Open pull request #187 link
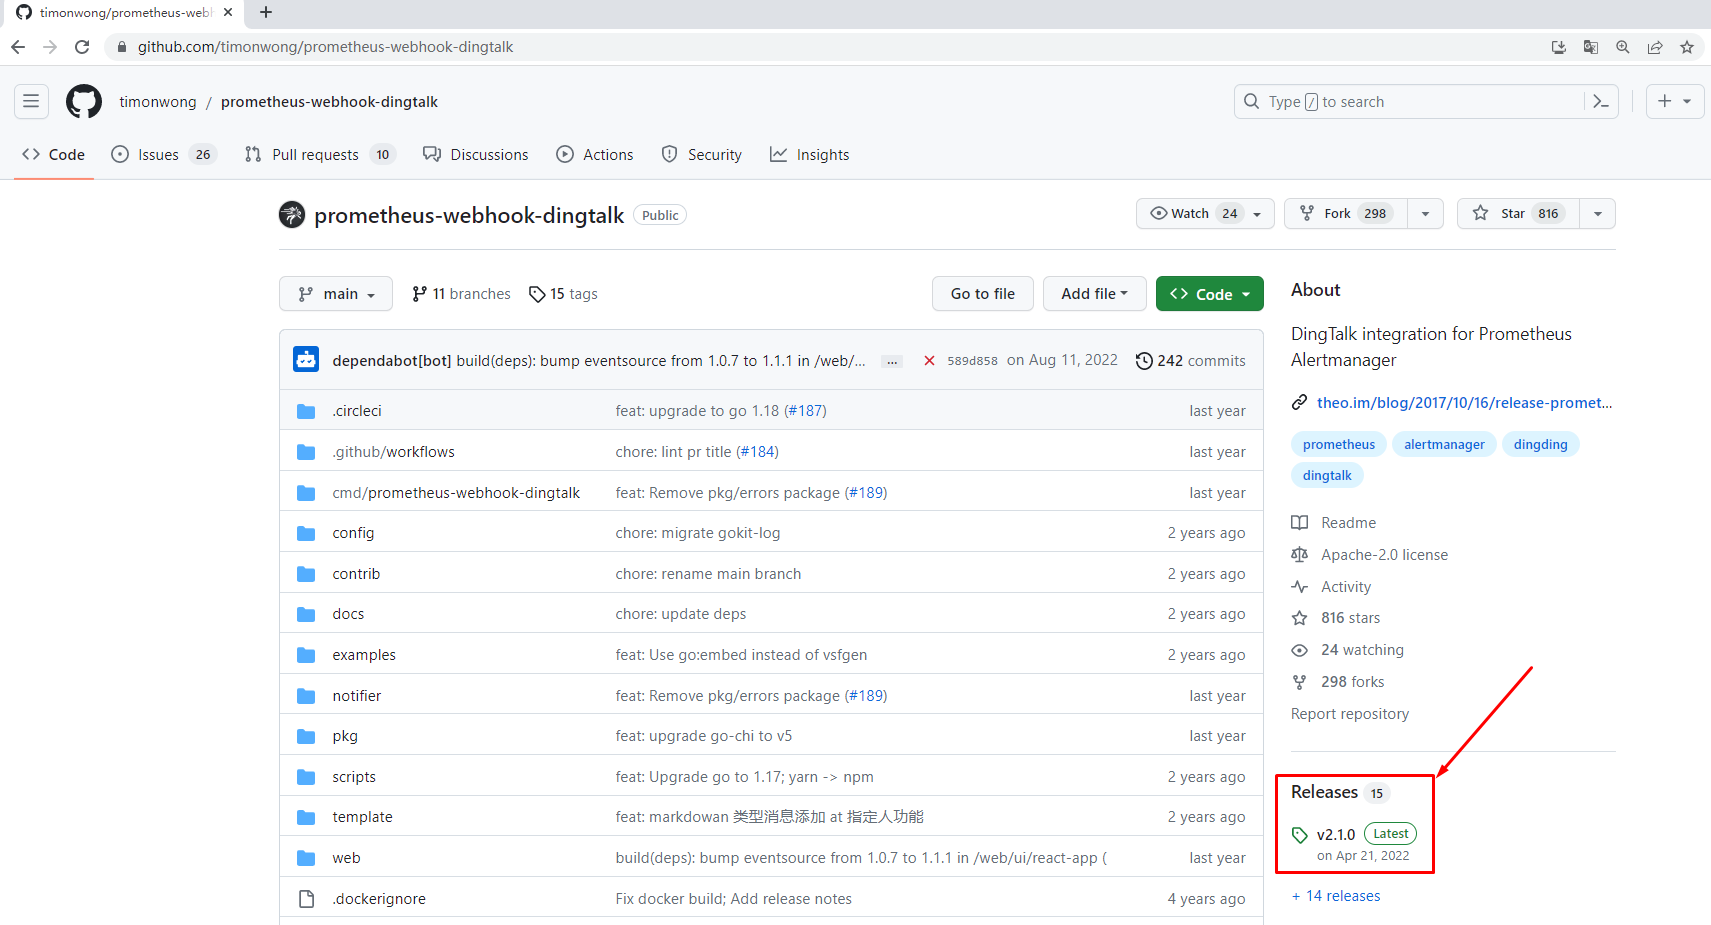This screenshot has width=1711, height=925. [805, 411]
